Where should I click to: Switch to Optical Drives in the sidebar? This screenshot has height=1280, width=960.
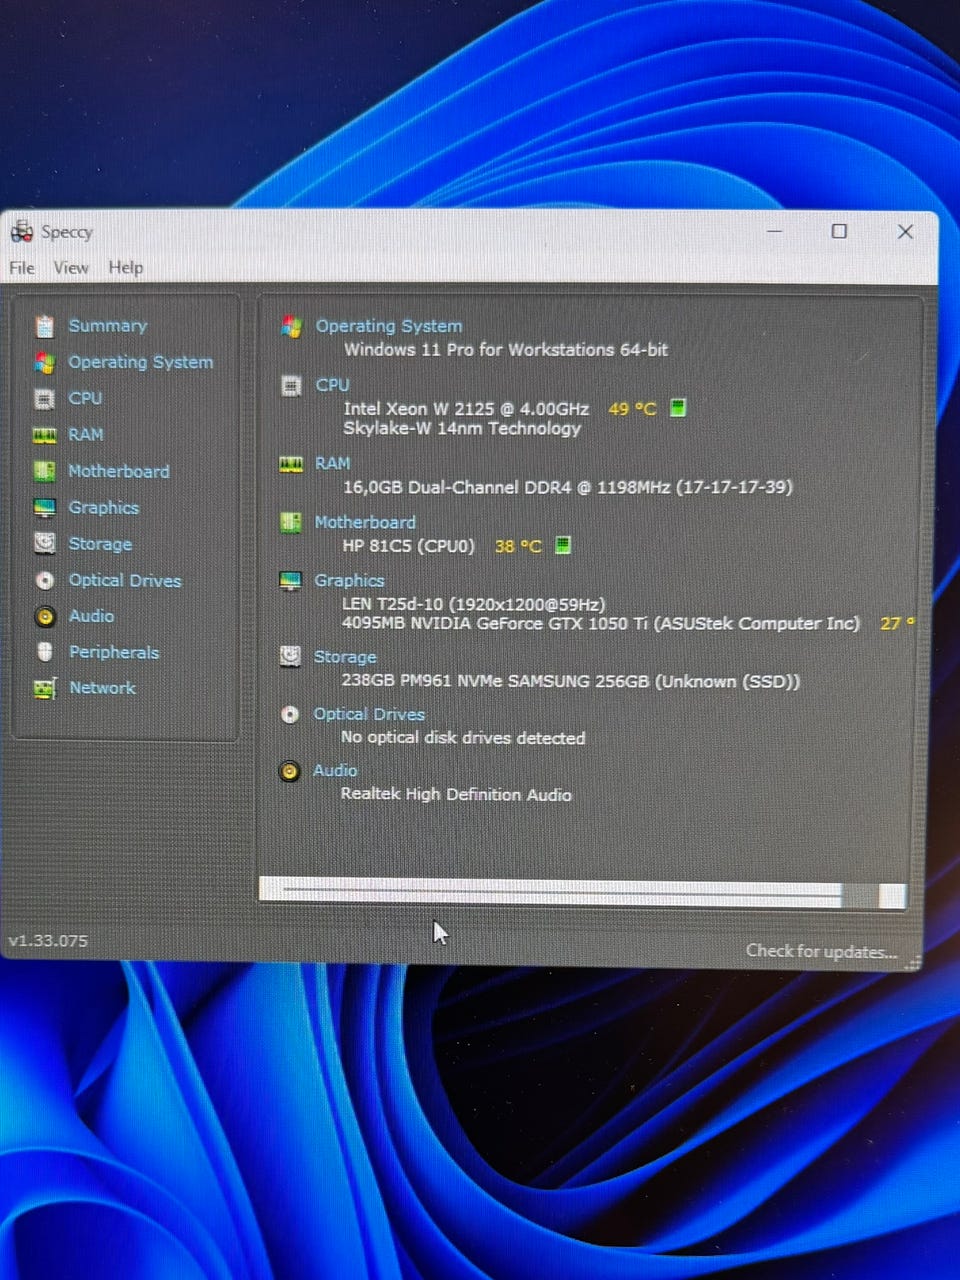tap(124, 581)
